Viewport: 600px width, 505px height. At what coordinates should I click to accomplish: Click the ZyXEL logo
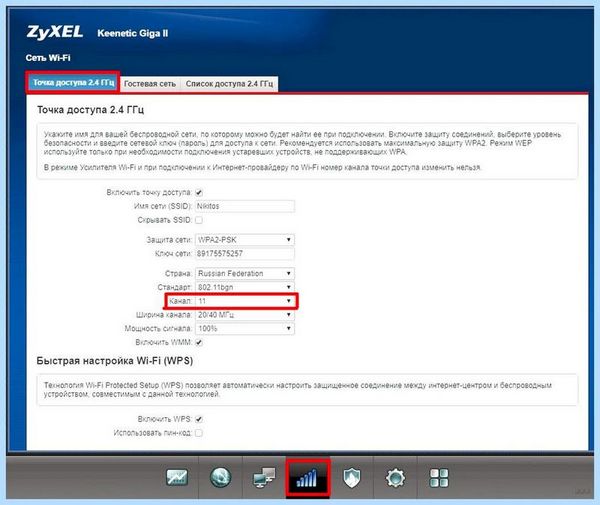[54, 33]
